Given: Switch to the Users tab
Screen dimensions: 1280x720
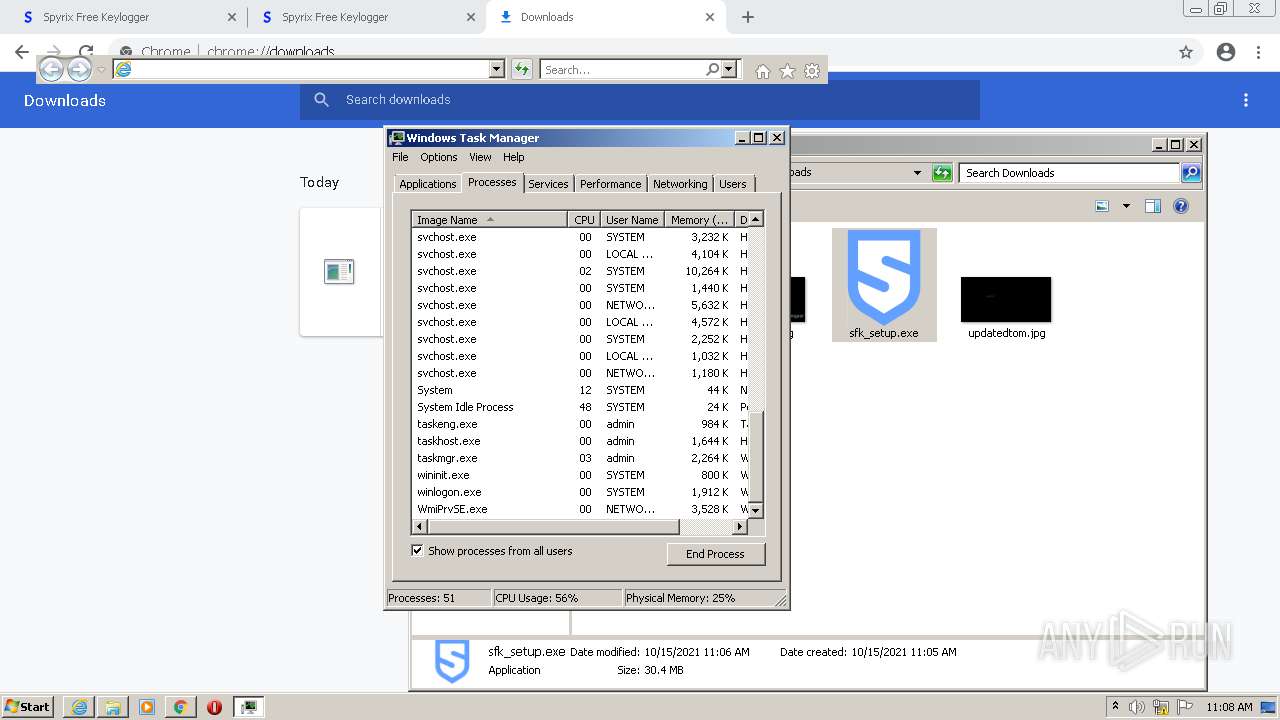Looking at the screenshot, I should (x=732, y=184).
